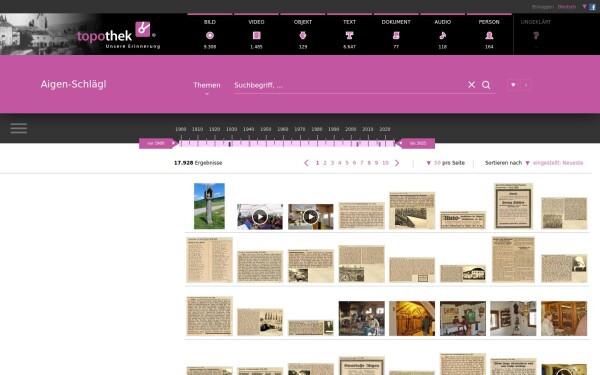Click the info button right of the heart
This screenshot has height=375, width=600.
click(526, 85)
